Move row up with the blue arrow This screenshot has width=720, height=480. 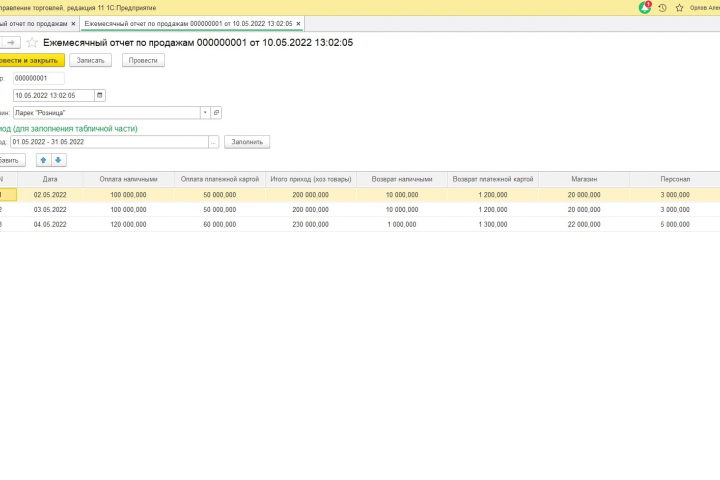44,160
